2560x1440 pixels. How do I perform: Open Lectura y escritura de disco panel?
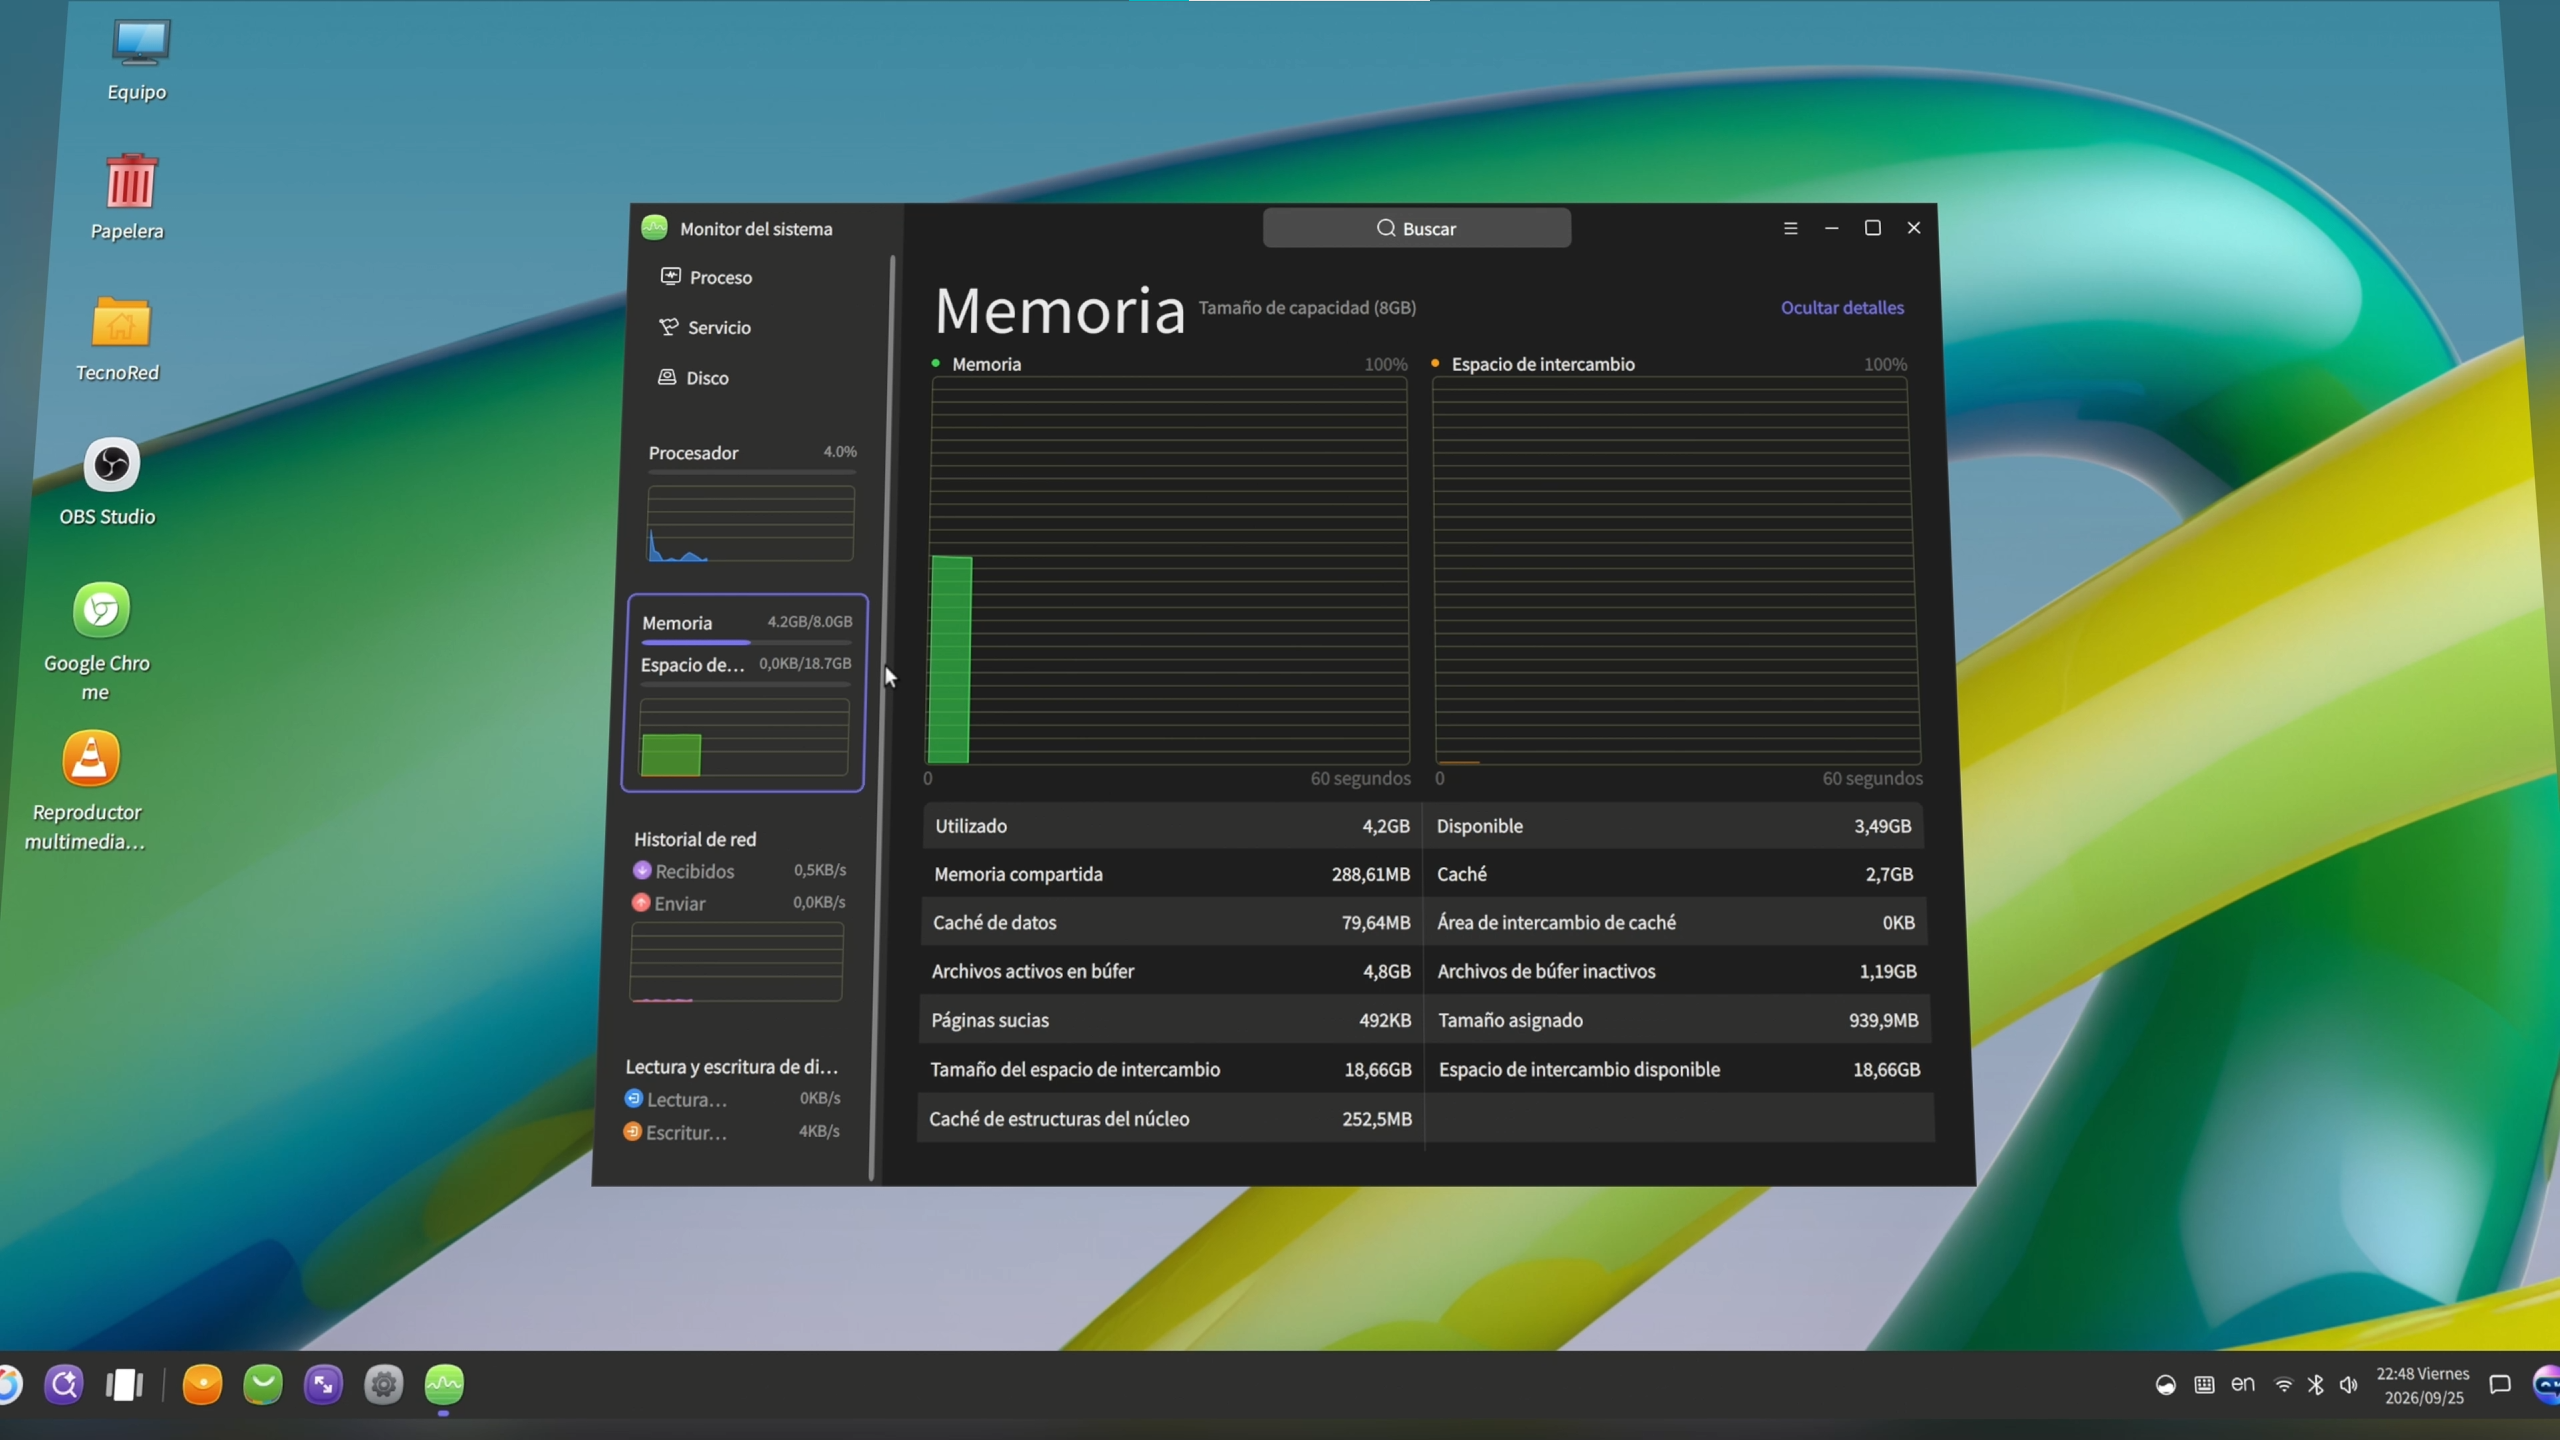[733, 1099]
